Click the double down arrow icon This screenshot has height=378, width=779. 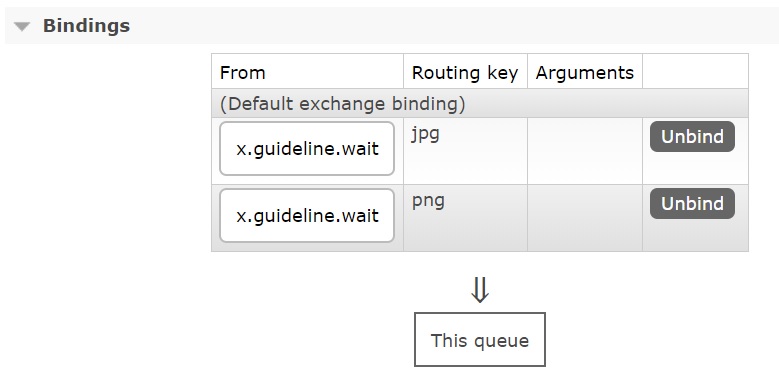click(x=480, y=290)
